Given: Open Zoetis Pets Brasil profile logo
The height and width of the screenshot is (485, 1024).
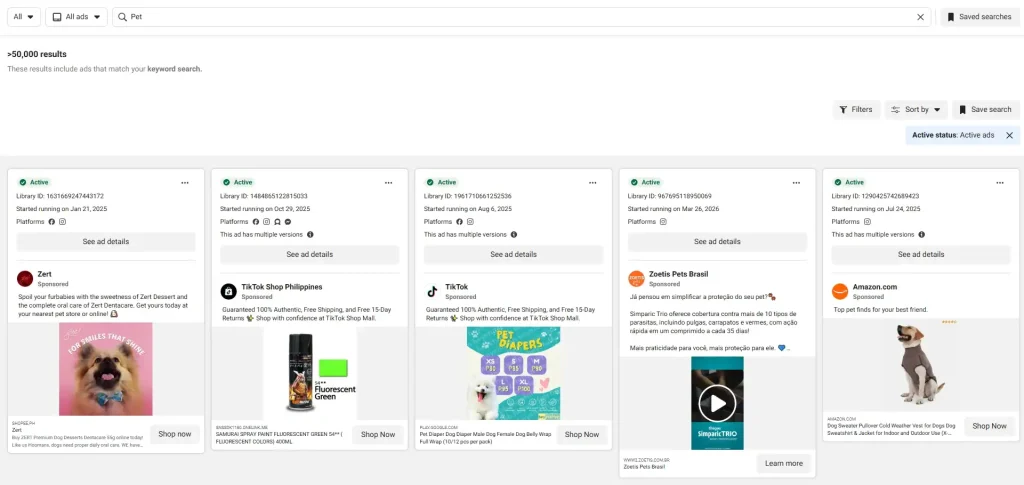Looking at the screenshot, I should [x=636, y=279].
